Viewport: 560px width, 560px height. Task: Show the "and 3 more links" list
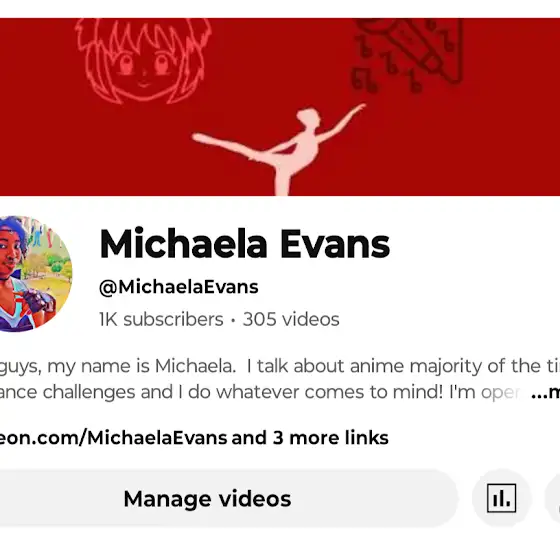pyautogui.click(x=310, y=438)
